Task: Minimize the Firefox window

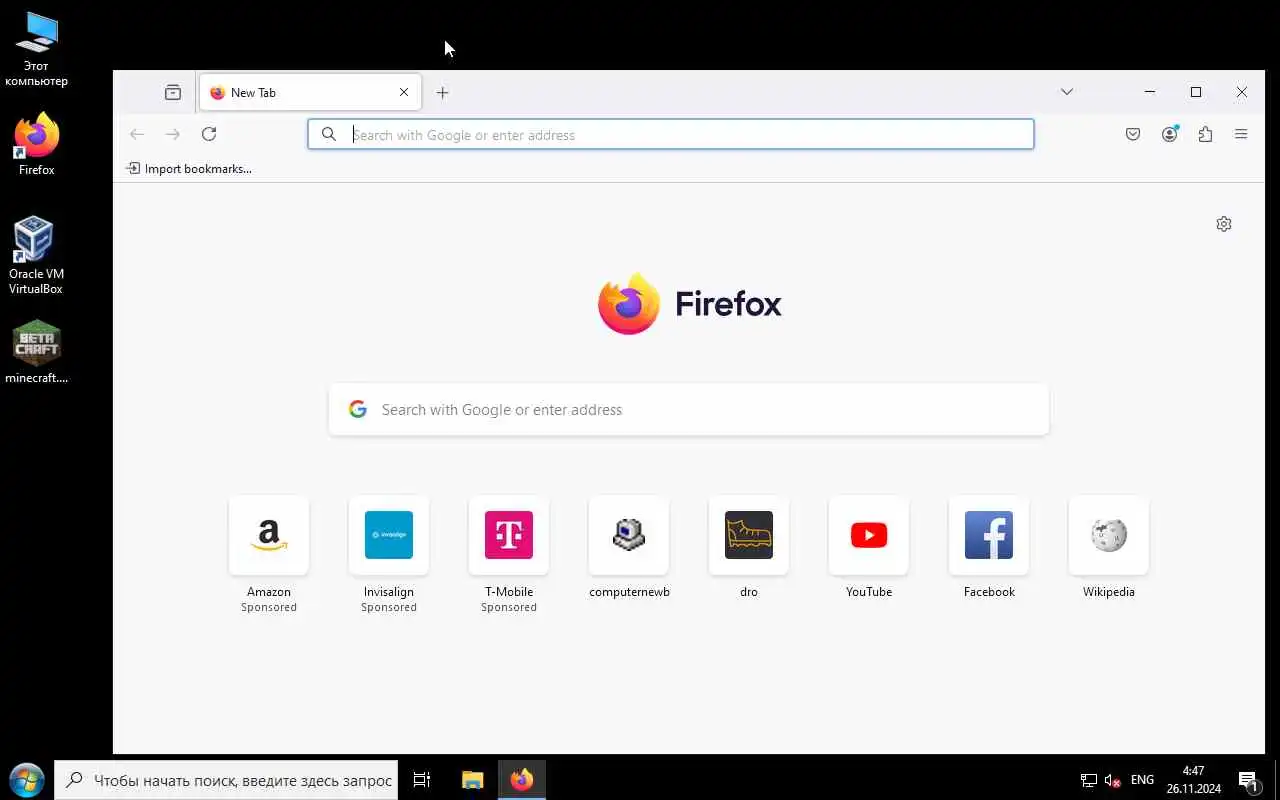Action: click(1150, 92)
